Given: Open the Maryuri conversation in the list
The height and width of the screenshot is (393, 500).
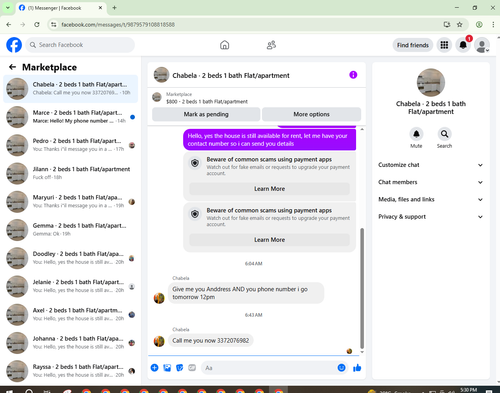Looking at the screenshot, I should point(70,202).
